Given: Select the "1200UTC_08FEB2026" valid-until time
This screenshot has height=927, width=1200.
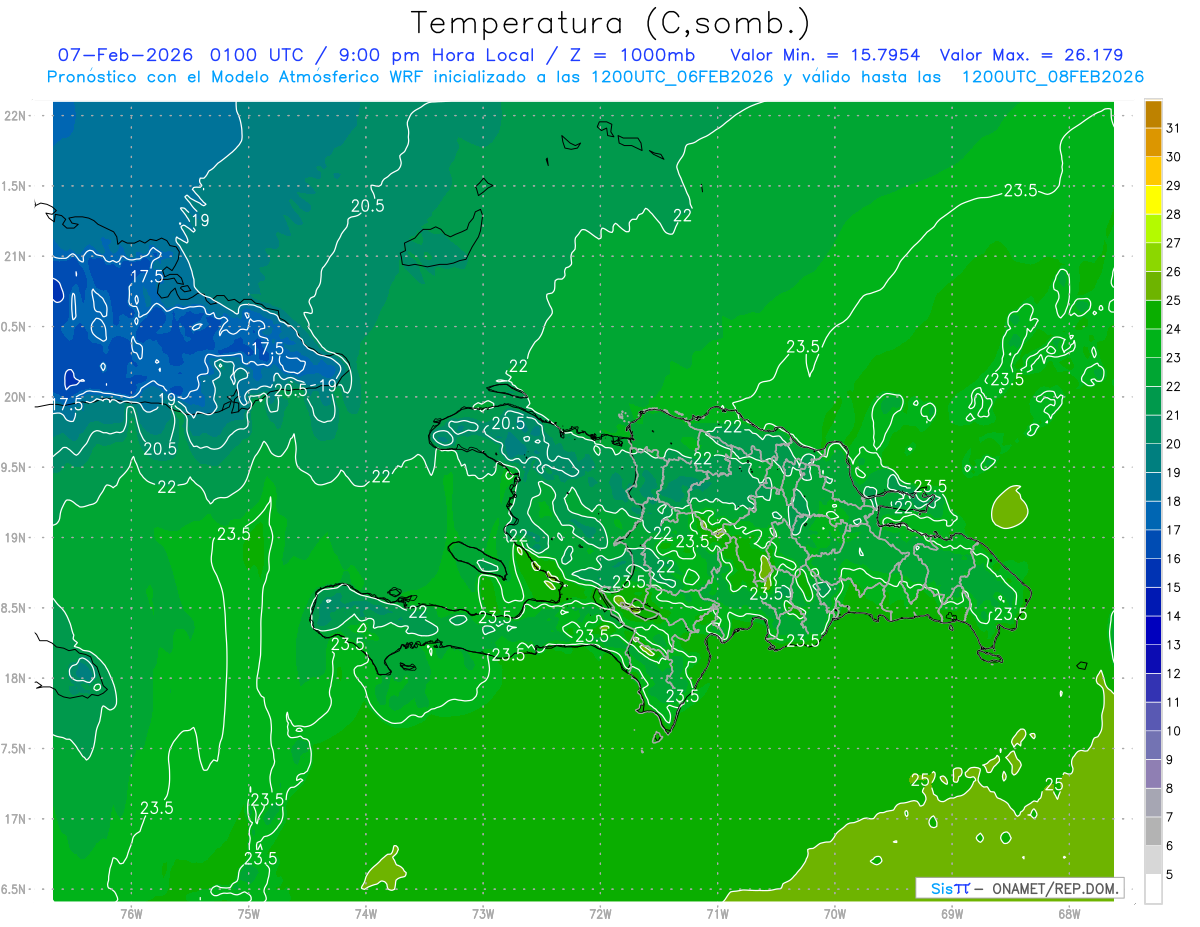Looking at the screenshot, I should [1052, 77].
